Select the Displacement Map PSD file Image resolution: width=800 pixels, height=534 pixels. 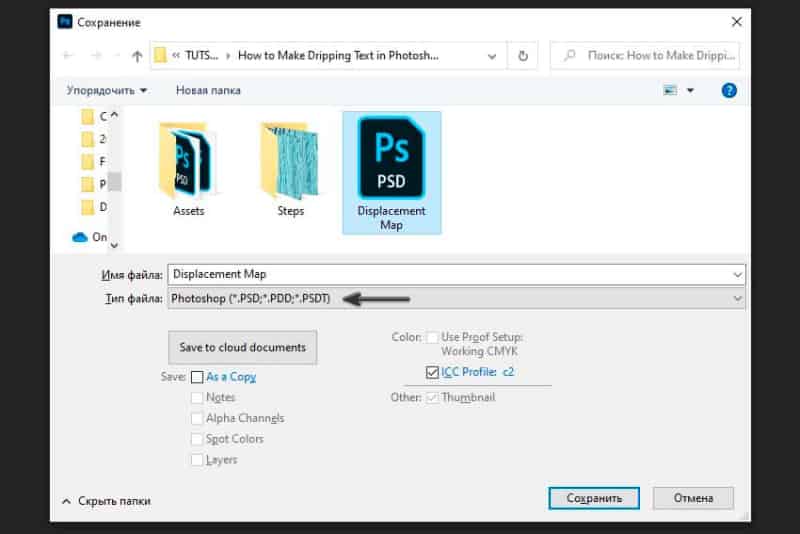pos(391,173)
